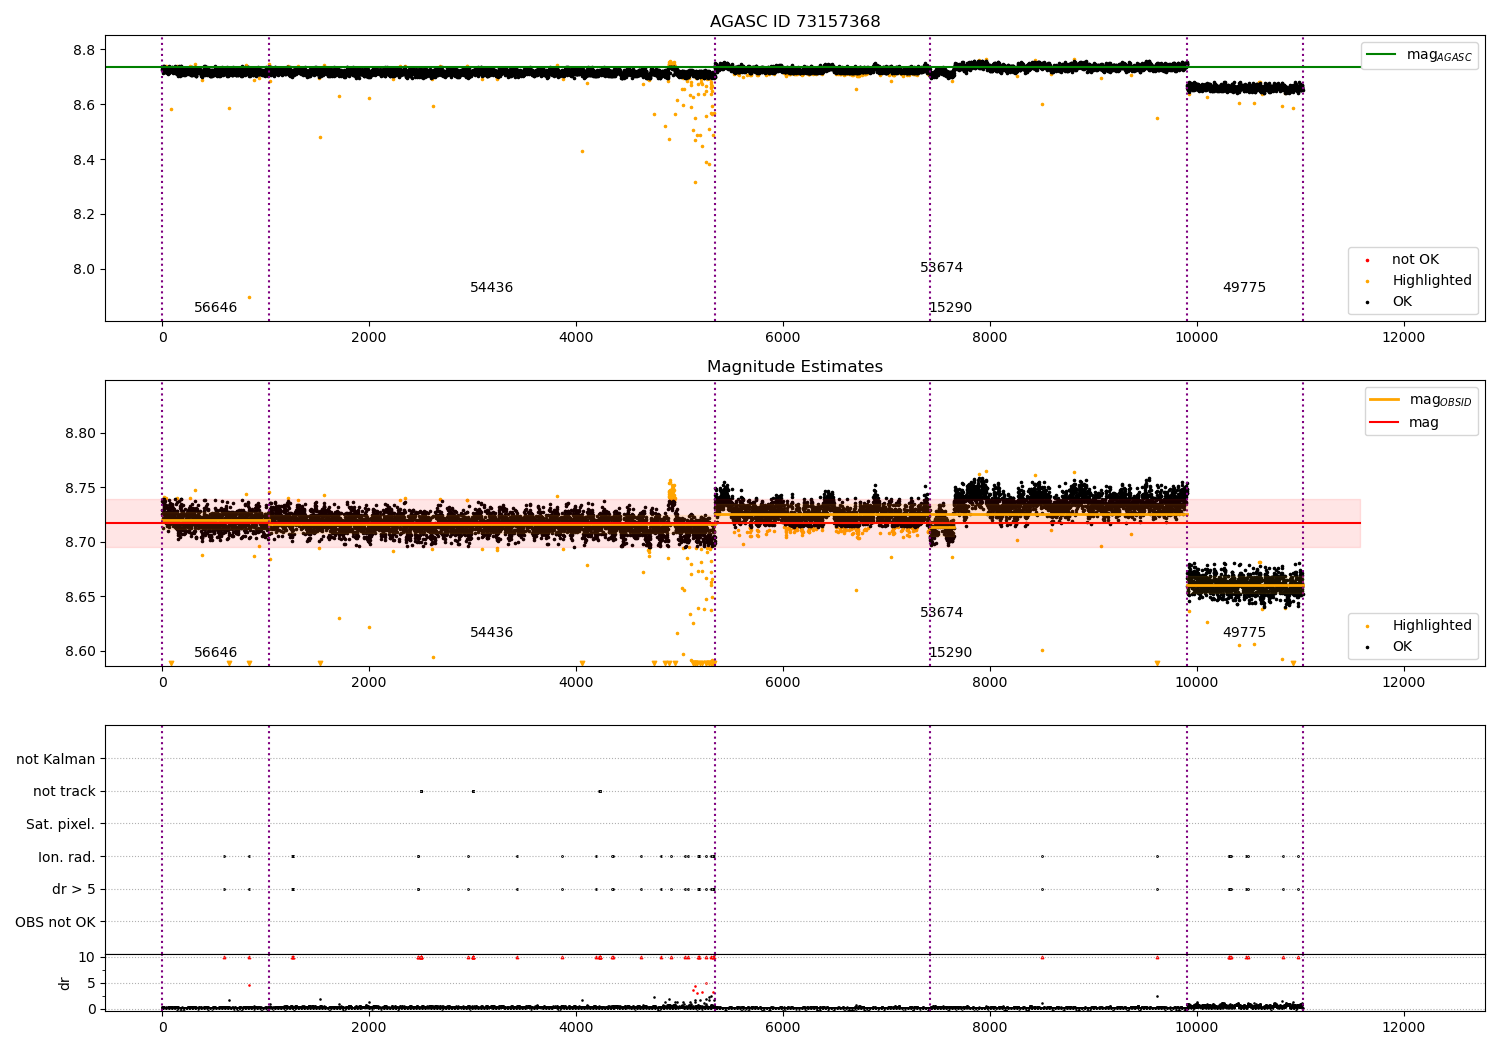Click x-tick 8000 under the middle plot

990,683
